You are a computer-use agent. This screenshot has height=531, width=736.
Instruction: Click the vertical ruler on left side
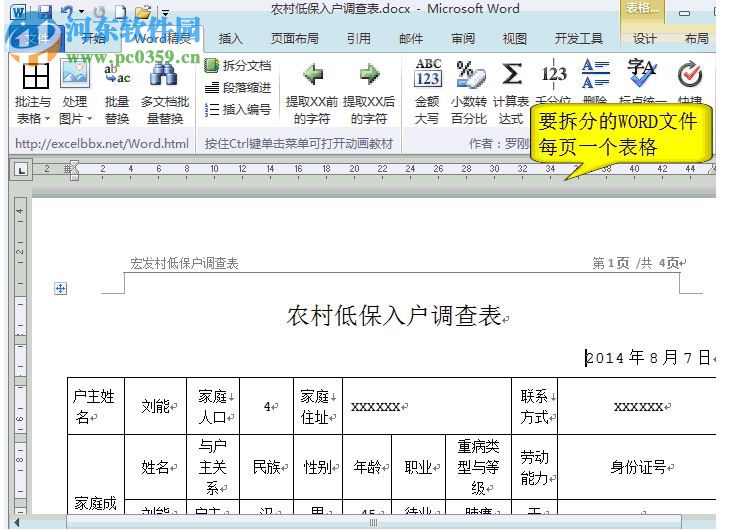[x=20, y=357]
